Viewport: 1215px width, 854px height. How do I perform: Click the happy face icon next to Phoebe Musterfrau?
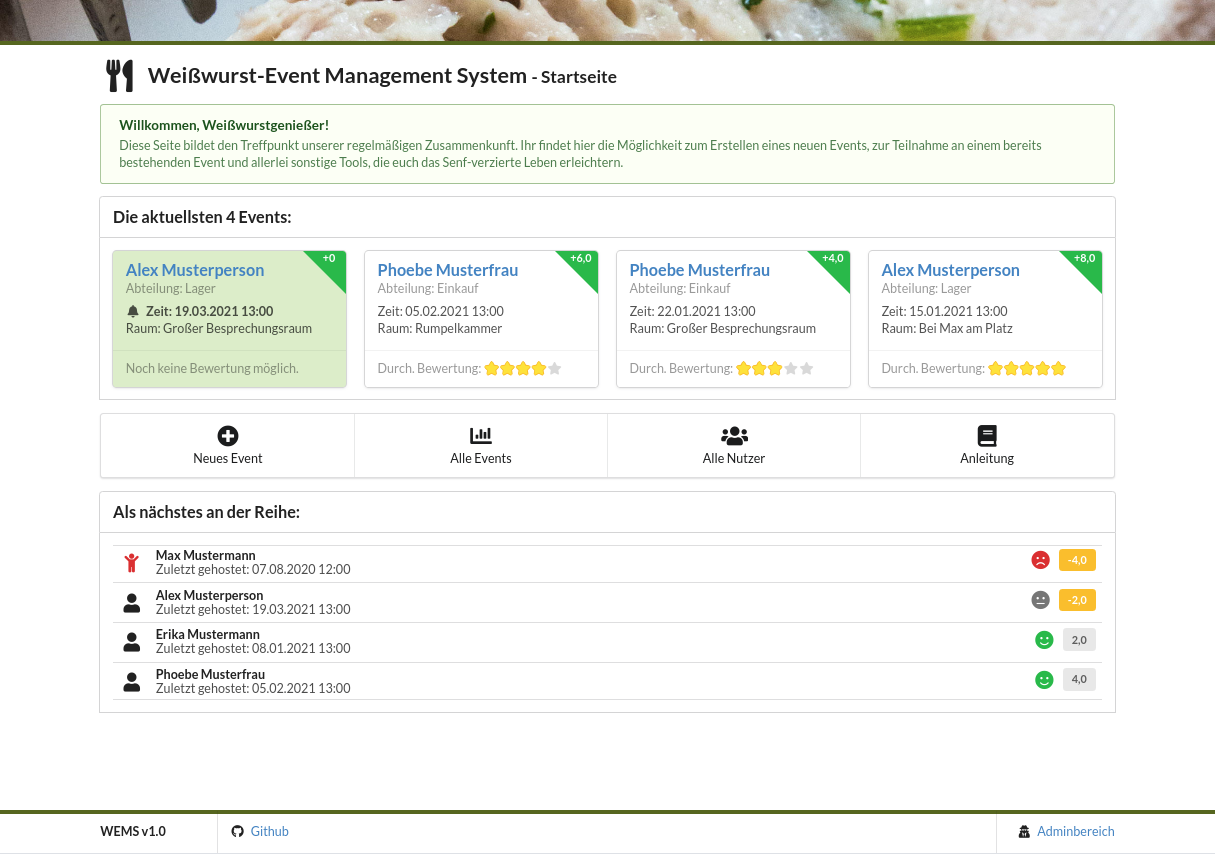[x=1044, y=679]
